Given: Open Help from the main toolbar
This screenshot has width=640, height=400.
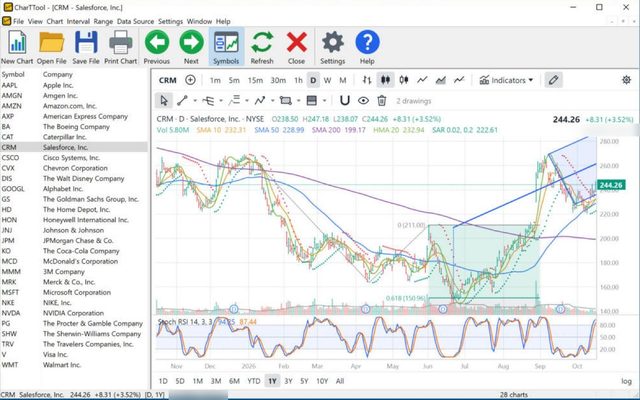Looking at the screenshot, I should 367,47.
